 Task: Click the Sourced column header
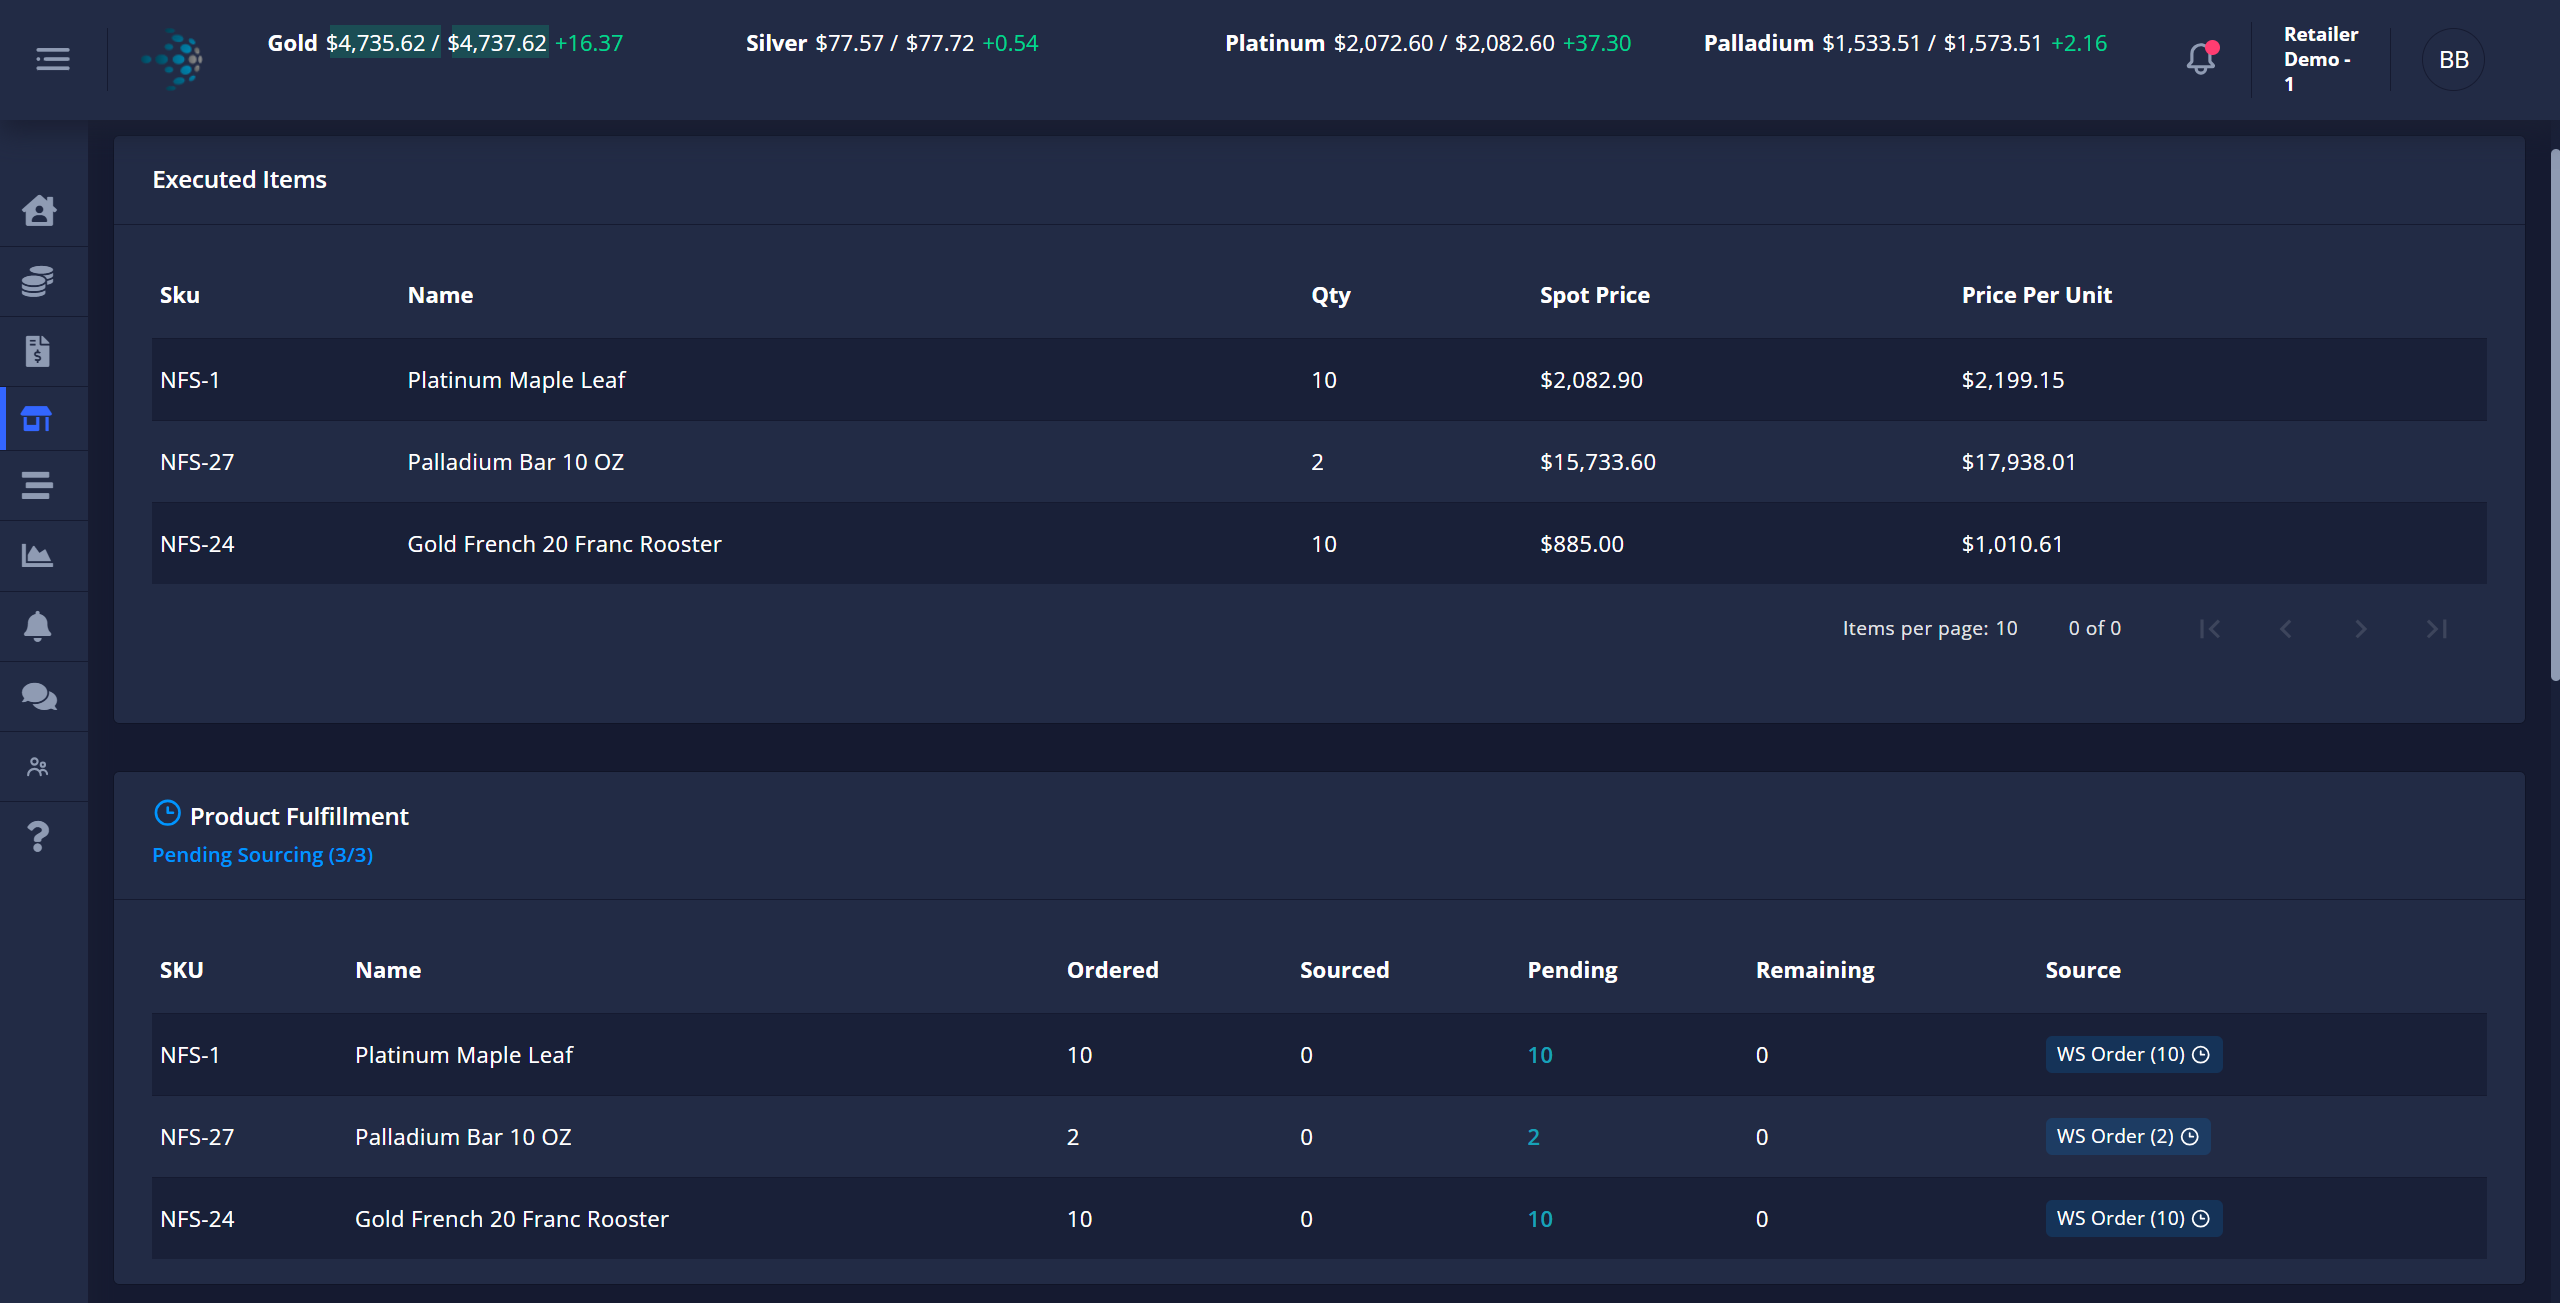pos(1344,970)
